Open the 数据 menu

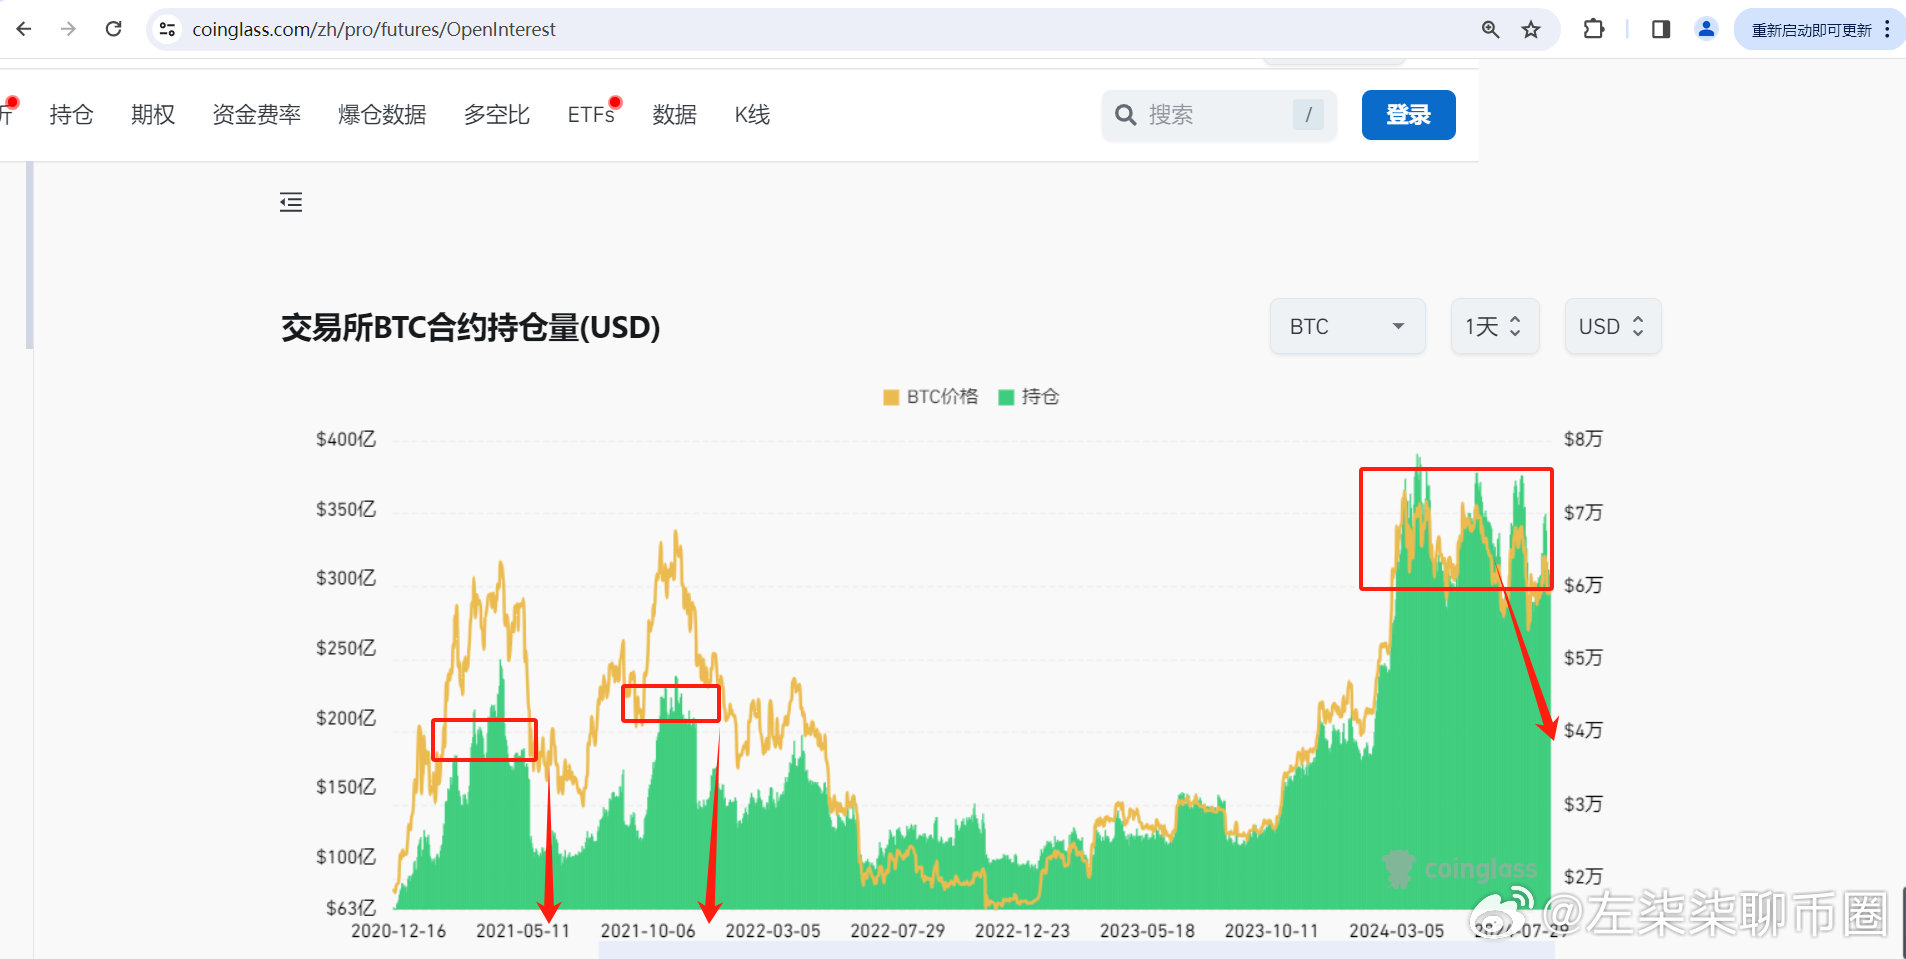pyautogui.click(x=675, y=115)
